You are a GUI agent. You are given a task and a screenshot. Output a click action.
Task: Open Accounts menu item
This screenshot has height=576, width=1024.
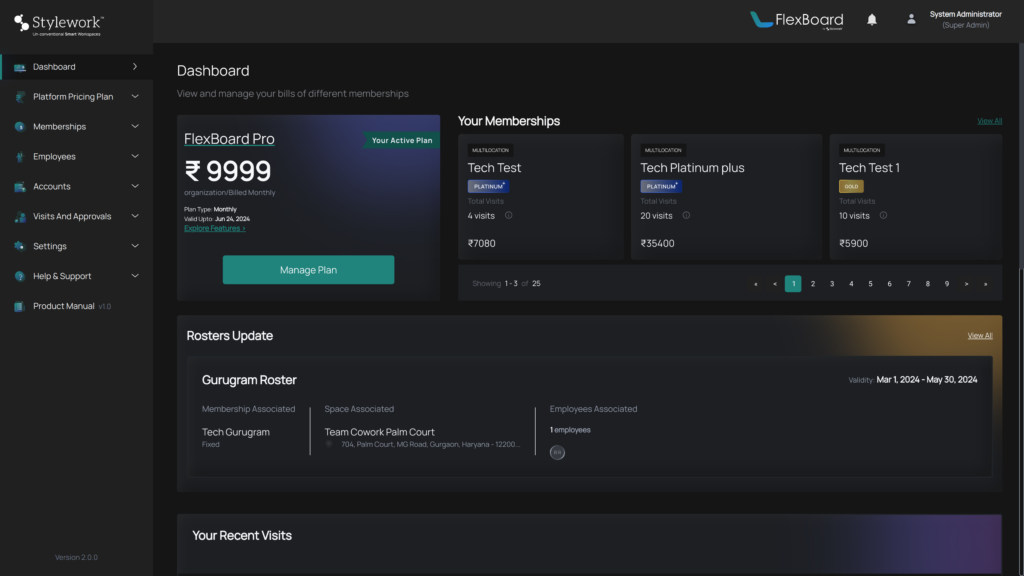pos(76,186)
